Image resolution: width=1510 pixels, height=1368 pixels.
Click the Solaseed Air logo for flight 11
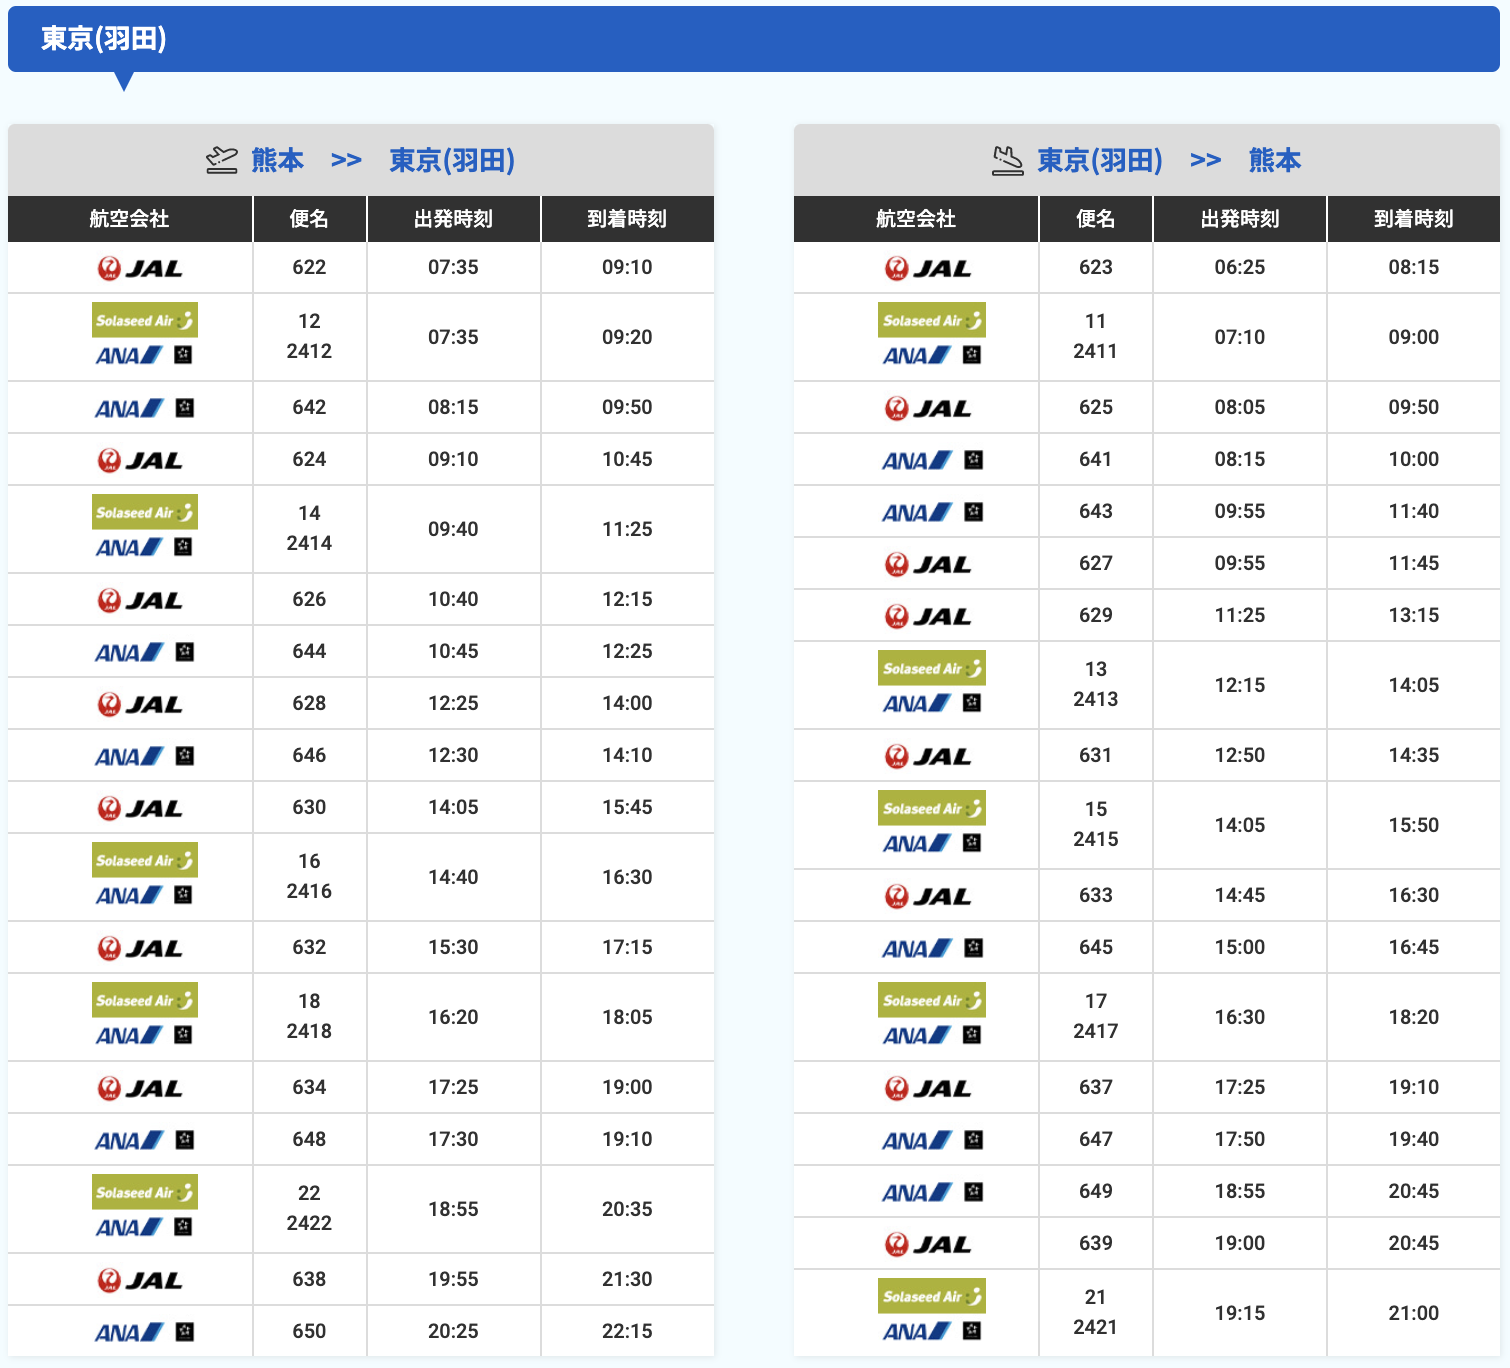click(x=932, y=320)
